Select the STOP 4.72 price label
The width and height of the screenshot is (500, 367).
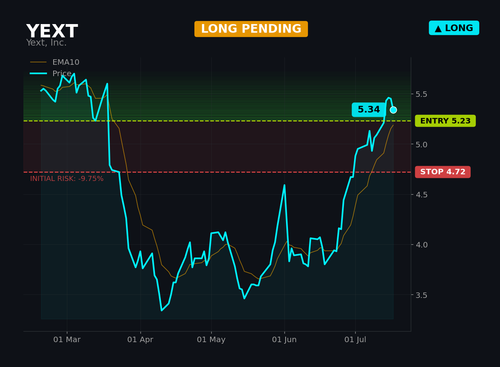coord(443,172)
